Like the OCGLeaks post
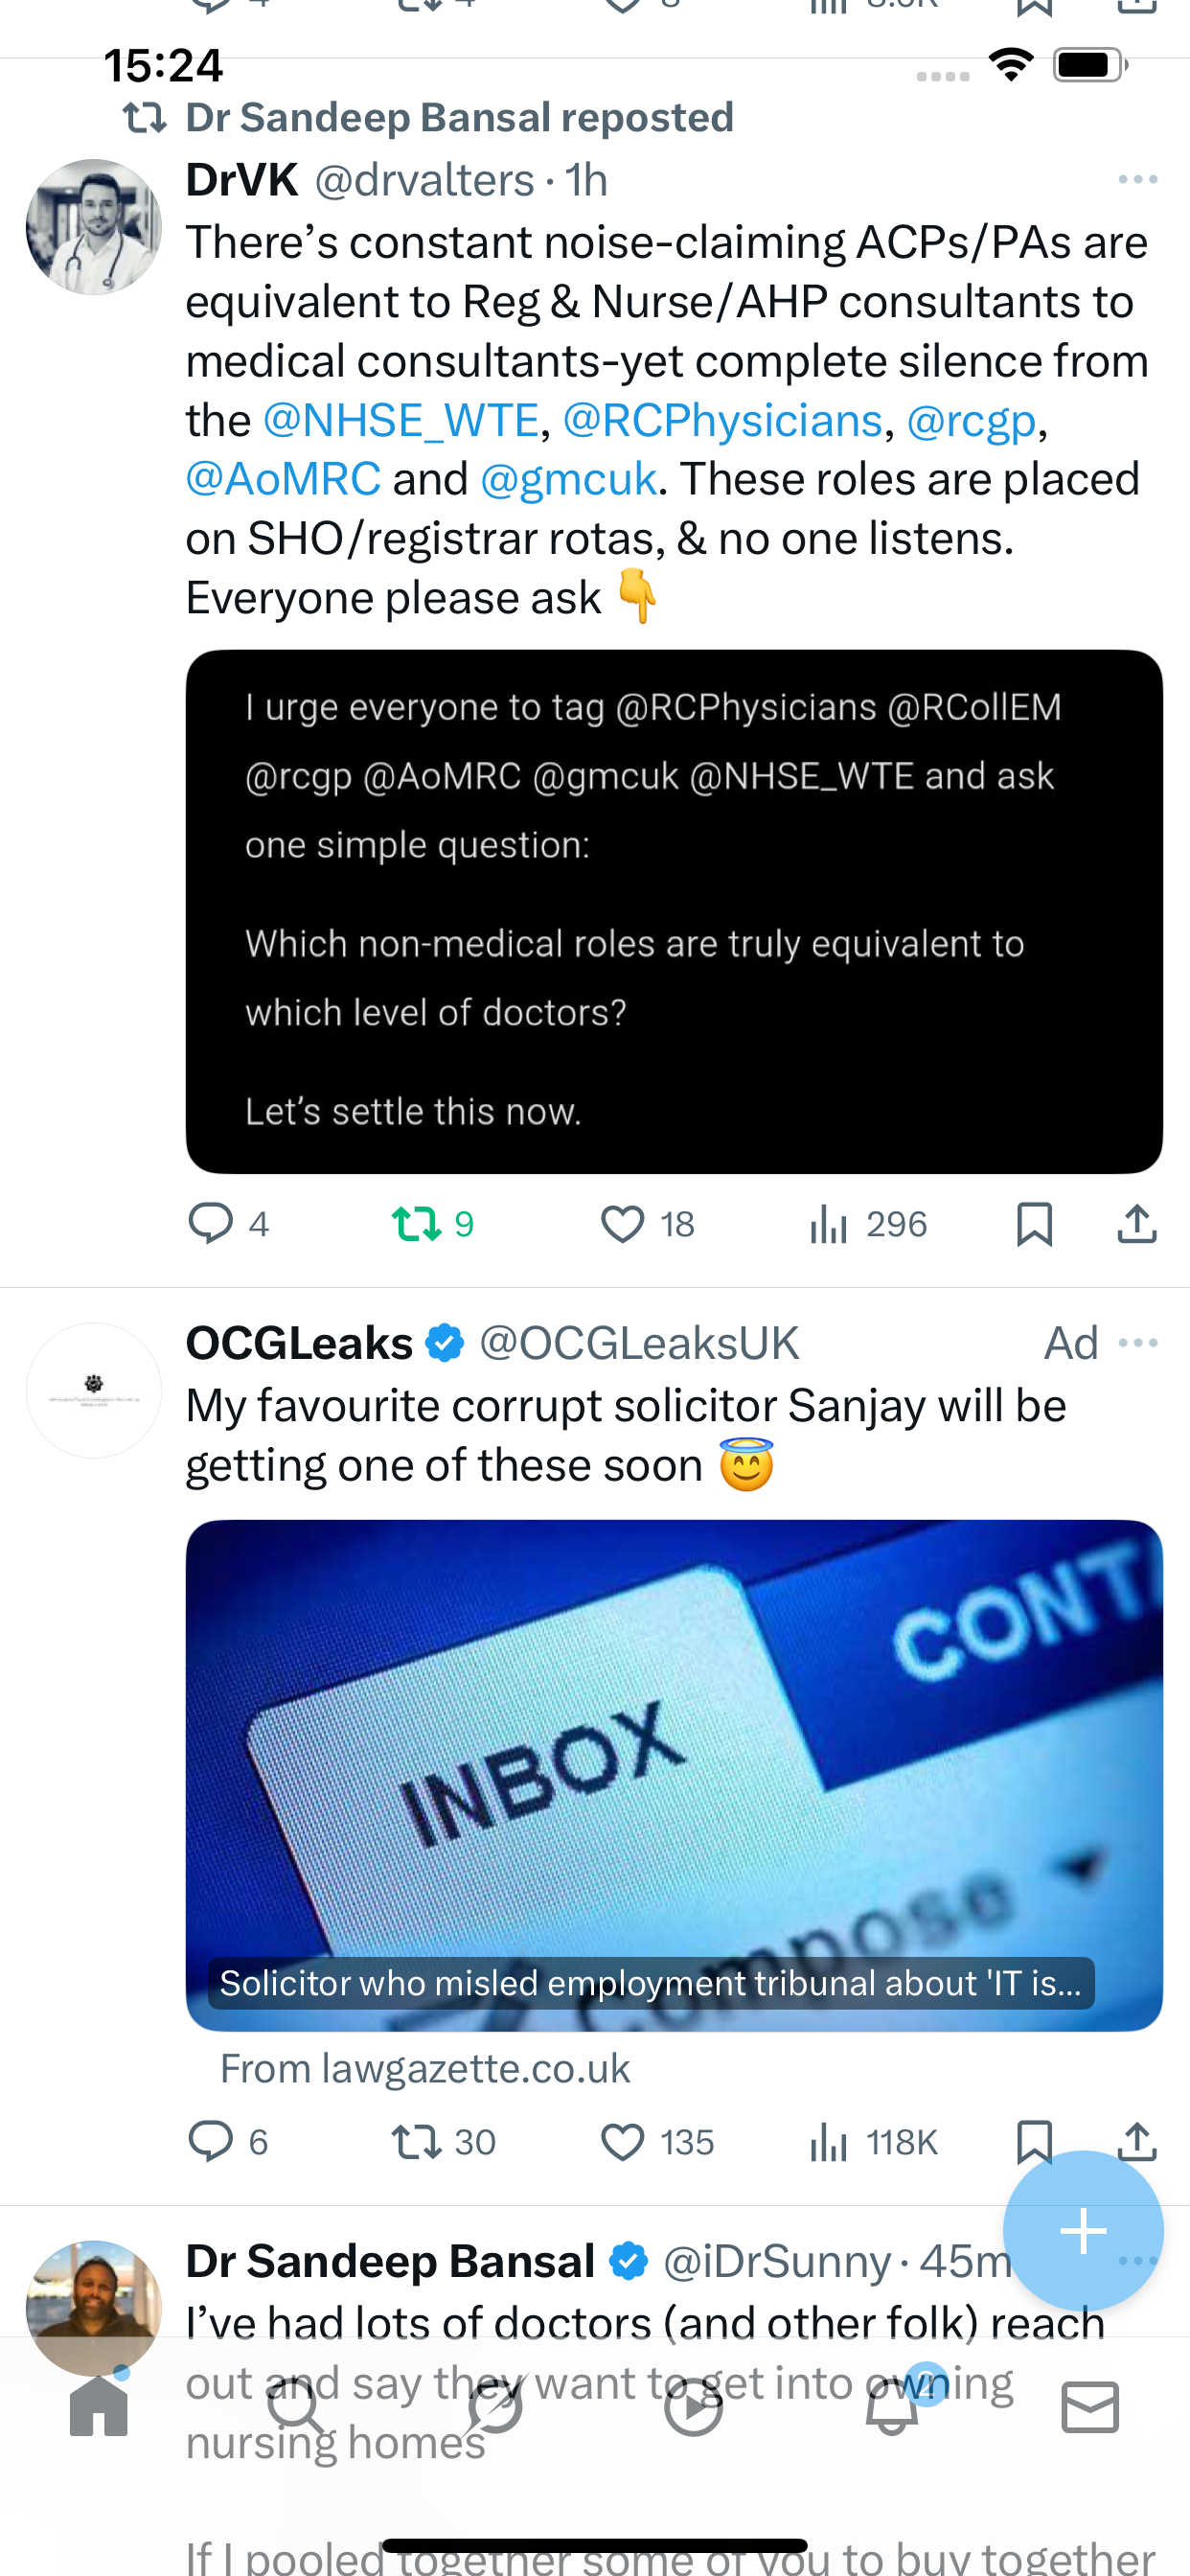The width and height of the screenshot is (1190, 2576). tap(622, 2142)
